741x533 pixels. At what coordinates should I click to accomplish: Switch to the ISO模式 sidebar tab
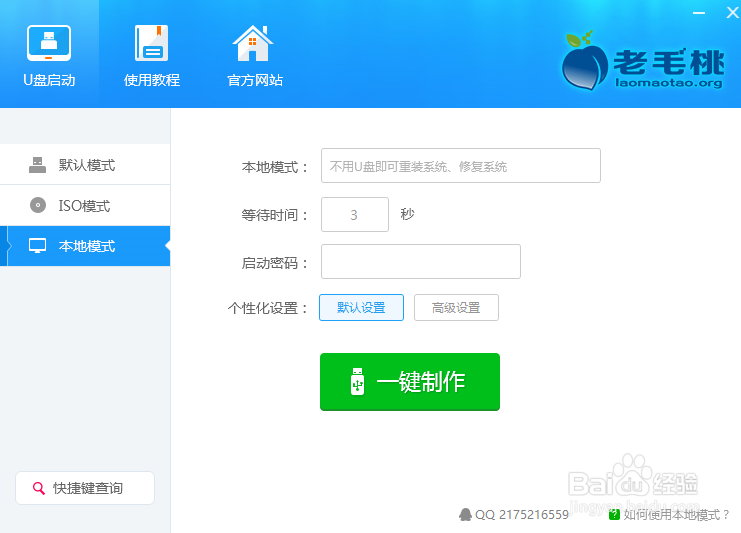point(85,206)
